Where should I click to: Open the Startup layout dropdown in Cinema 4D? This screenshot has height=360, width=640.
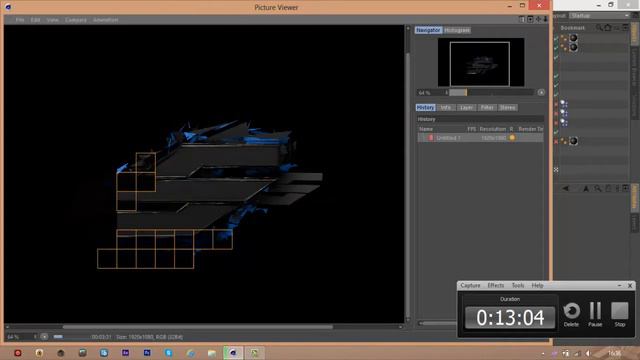599,16
